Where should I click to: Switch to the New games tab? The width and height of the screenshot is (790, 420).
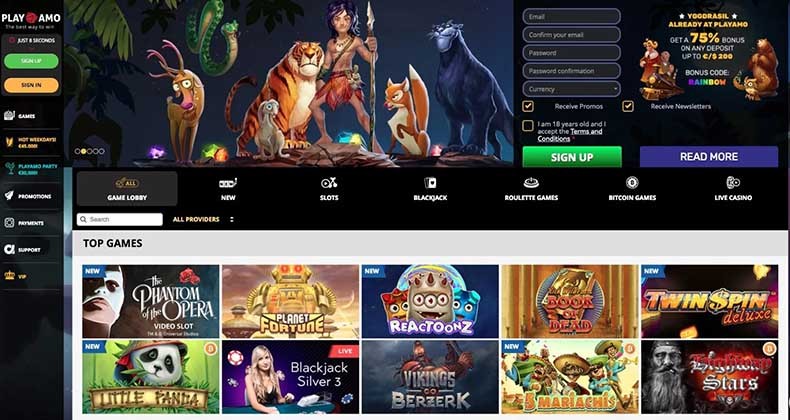(228, 189)
